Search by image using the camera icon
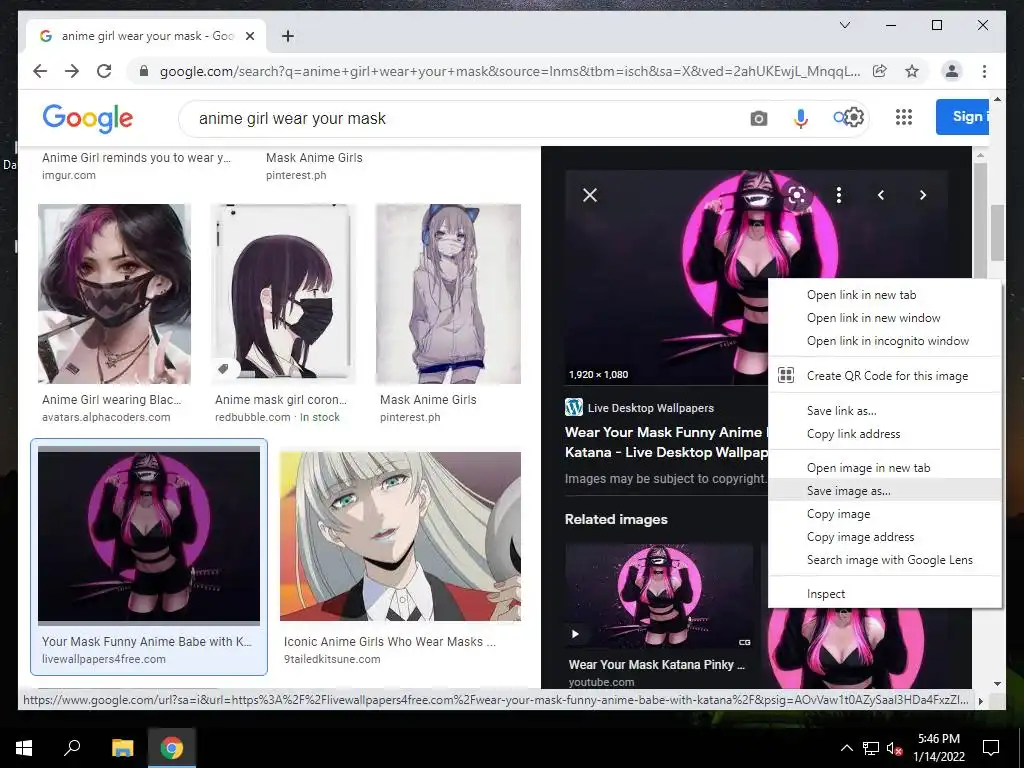This screenshot has height=768, width=1024. pos(758,119)
